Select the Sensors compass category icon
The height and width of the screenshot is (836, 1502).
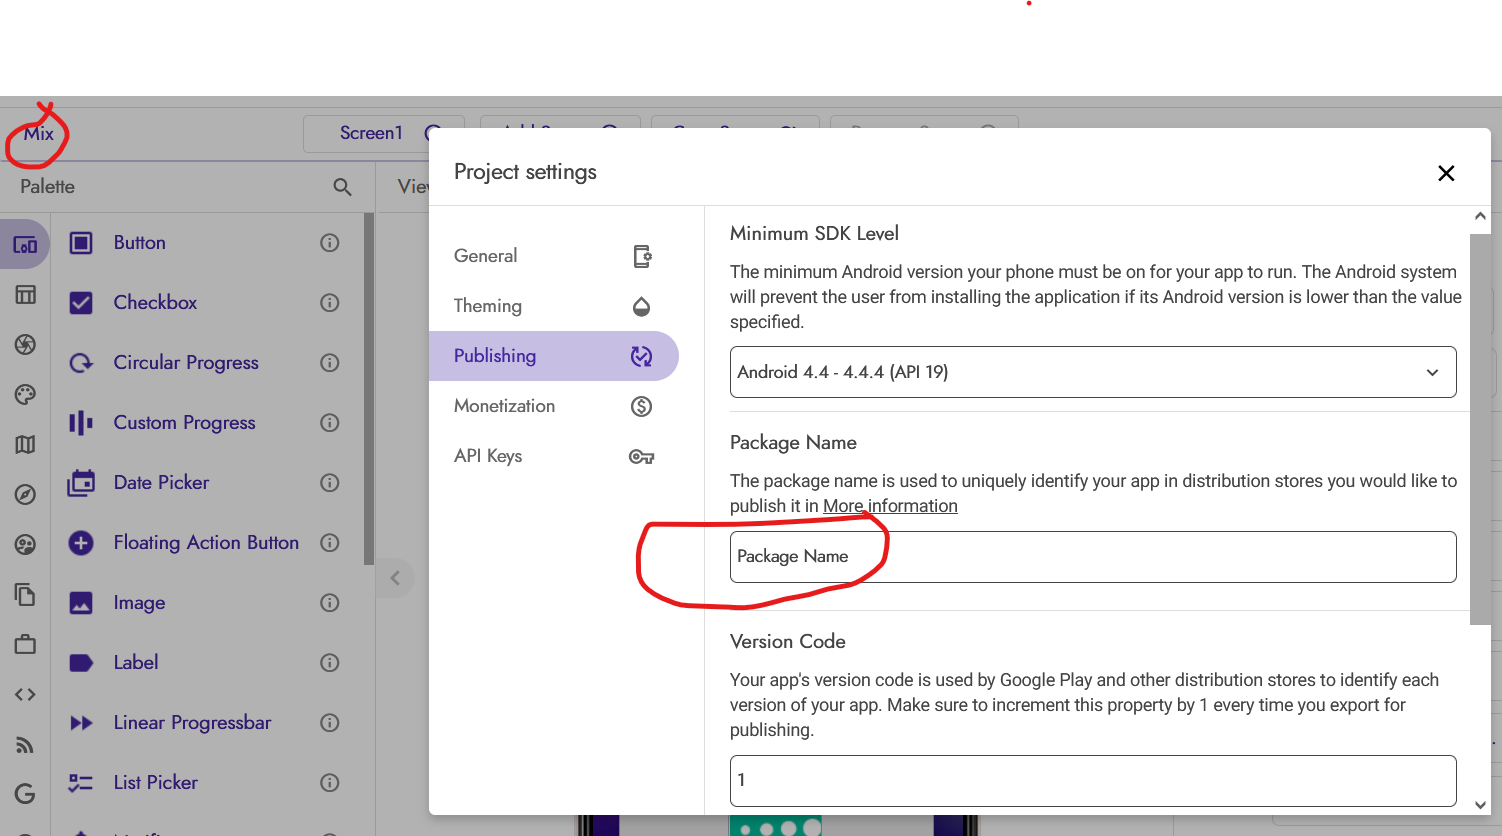pyautogui.click(x=25, y=494)
